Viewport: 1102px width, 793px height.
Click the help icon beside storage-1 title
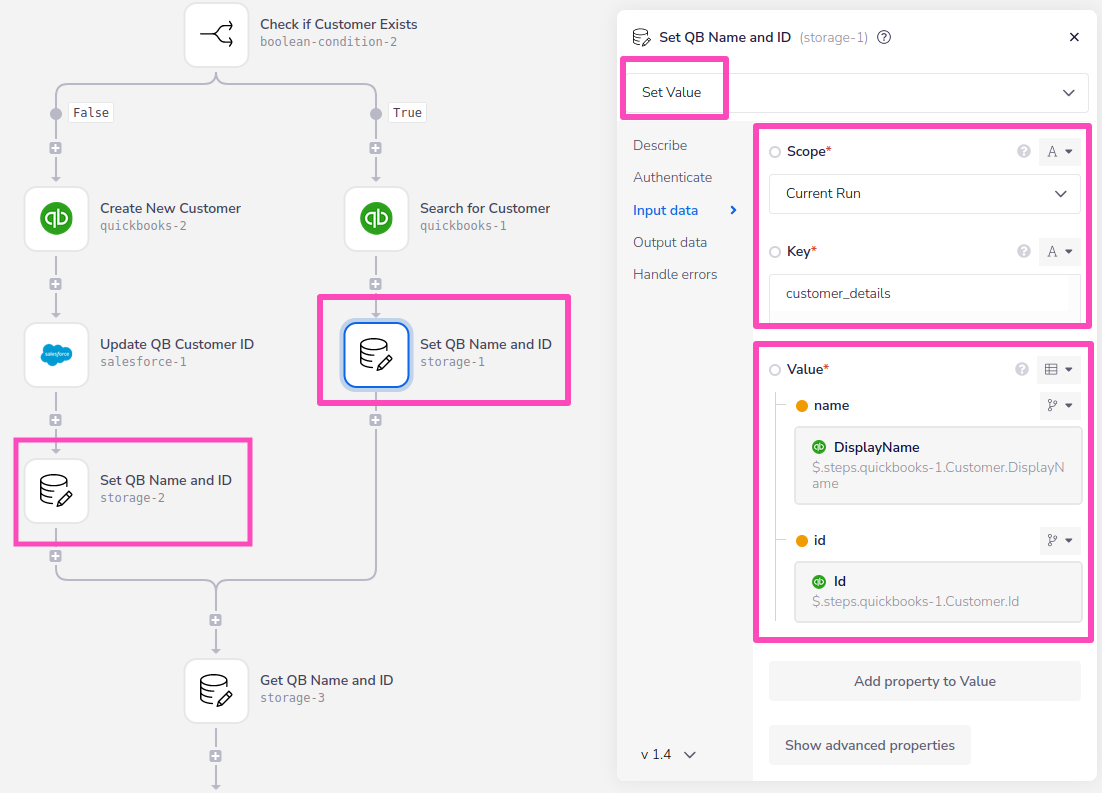click(x=883, y=37)
